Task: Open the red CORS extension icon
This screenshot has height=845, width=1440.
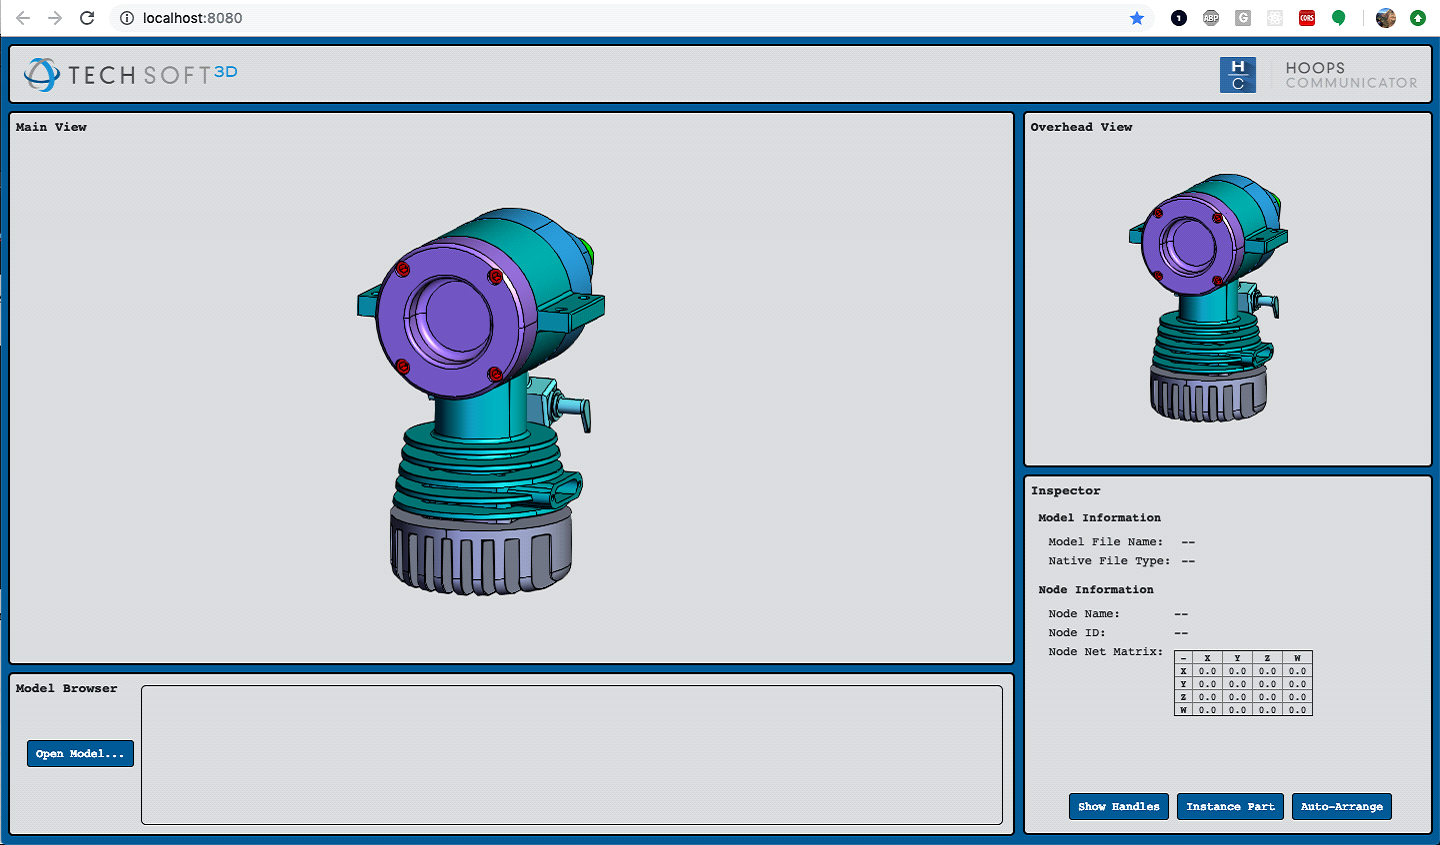Action: pyautogui.click(x=1307, y=18)
